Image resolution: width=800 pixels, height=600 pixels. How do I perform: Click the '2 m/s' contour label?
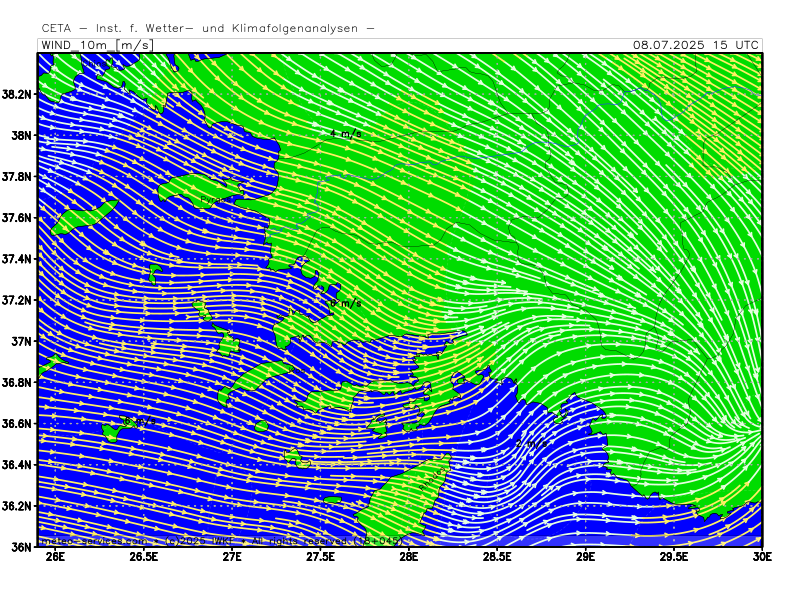click(532, 443)
